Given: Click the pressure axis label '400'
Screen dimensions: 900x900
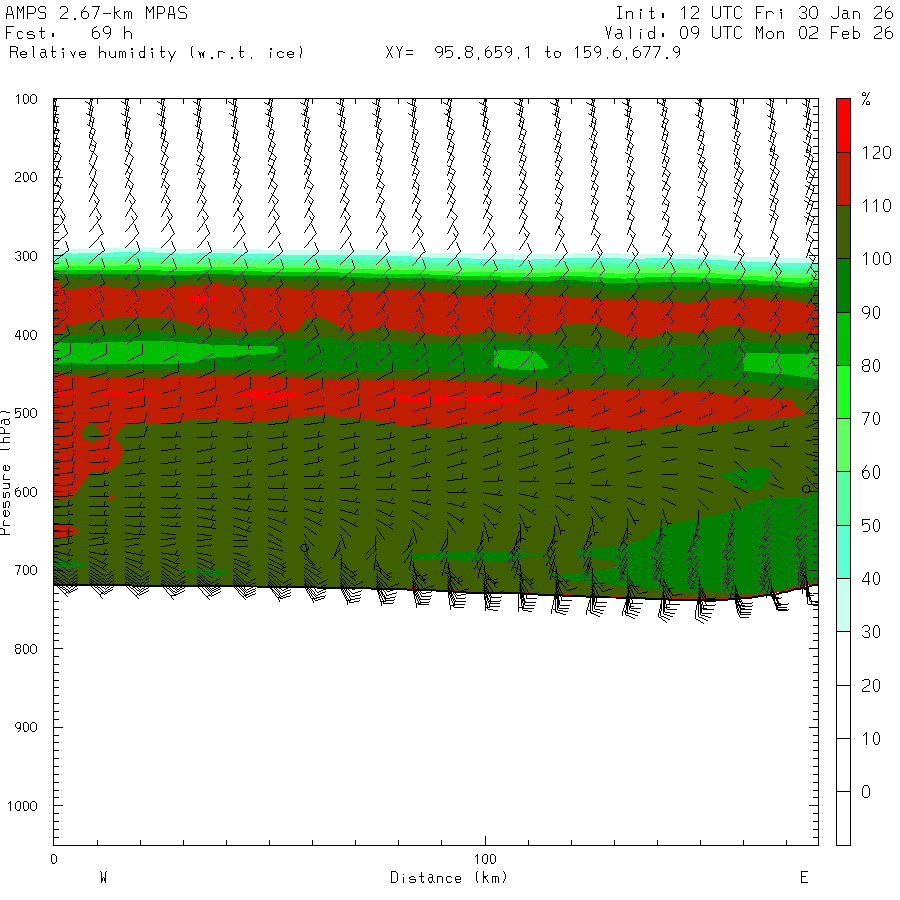Looking at the screenshot, I should [26, 335].
